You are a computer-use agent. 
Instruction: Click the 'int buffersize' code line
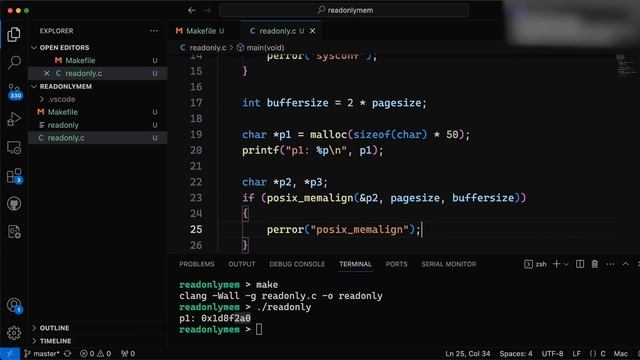coord(334,103)
